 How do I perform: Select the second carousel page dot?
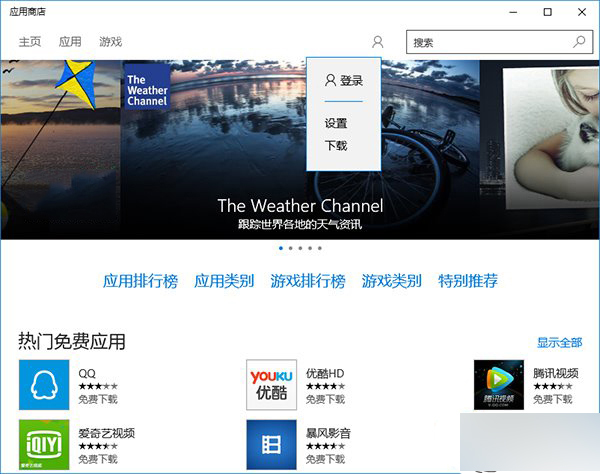[290, 248]
